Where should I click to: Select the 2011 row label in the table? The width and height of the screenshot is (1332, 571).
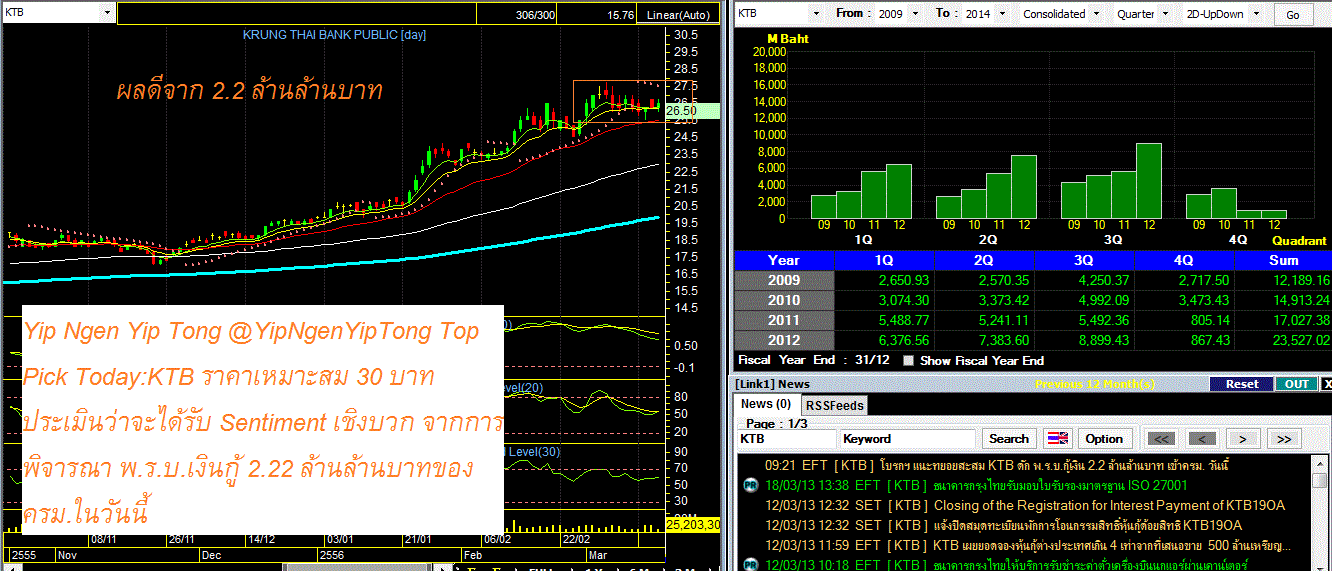pyautogui.click(x=783, y=320)
